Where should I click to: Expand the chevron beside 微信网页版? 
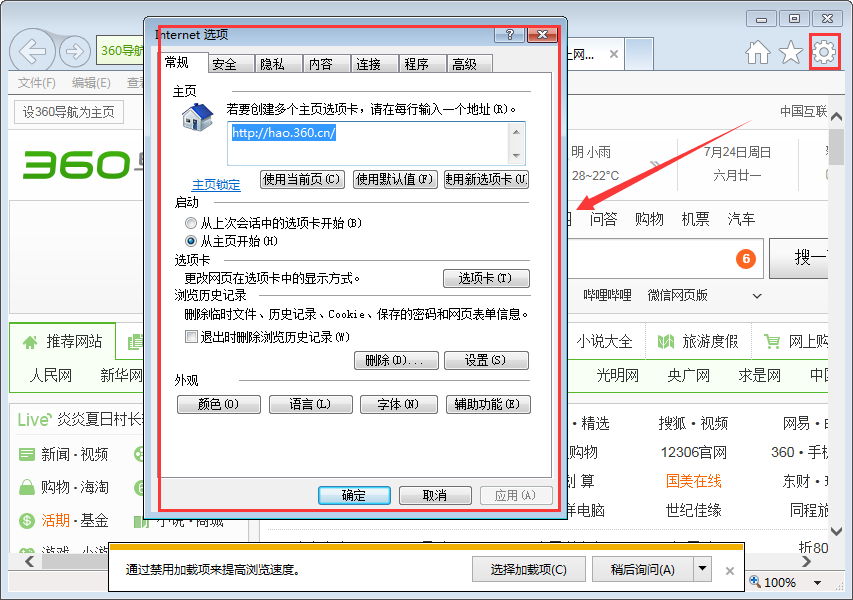(757, 296)
